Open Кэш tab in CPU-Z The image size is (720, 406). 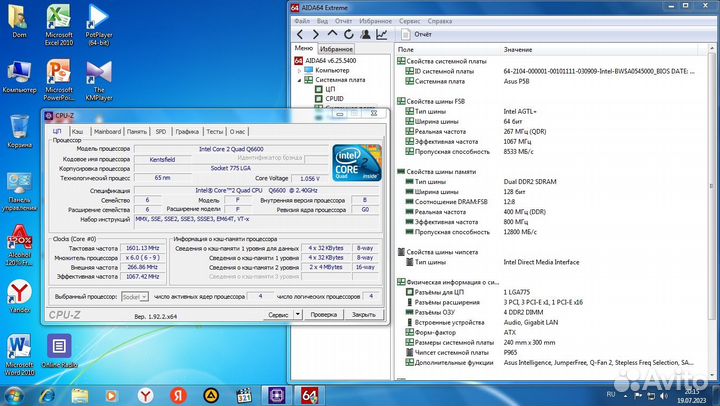click(x=78, y=131)
